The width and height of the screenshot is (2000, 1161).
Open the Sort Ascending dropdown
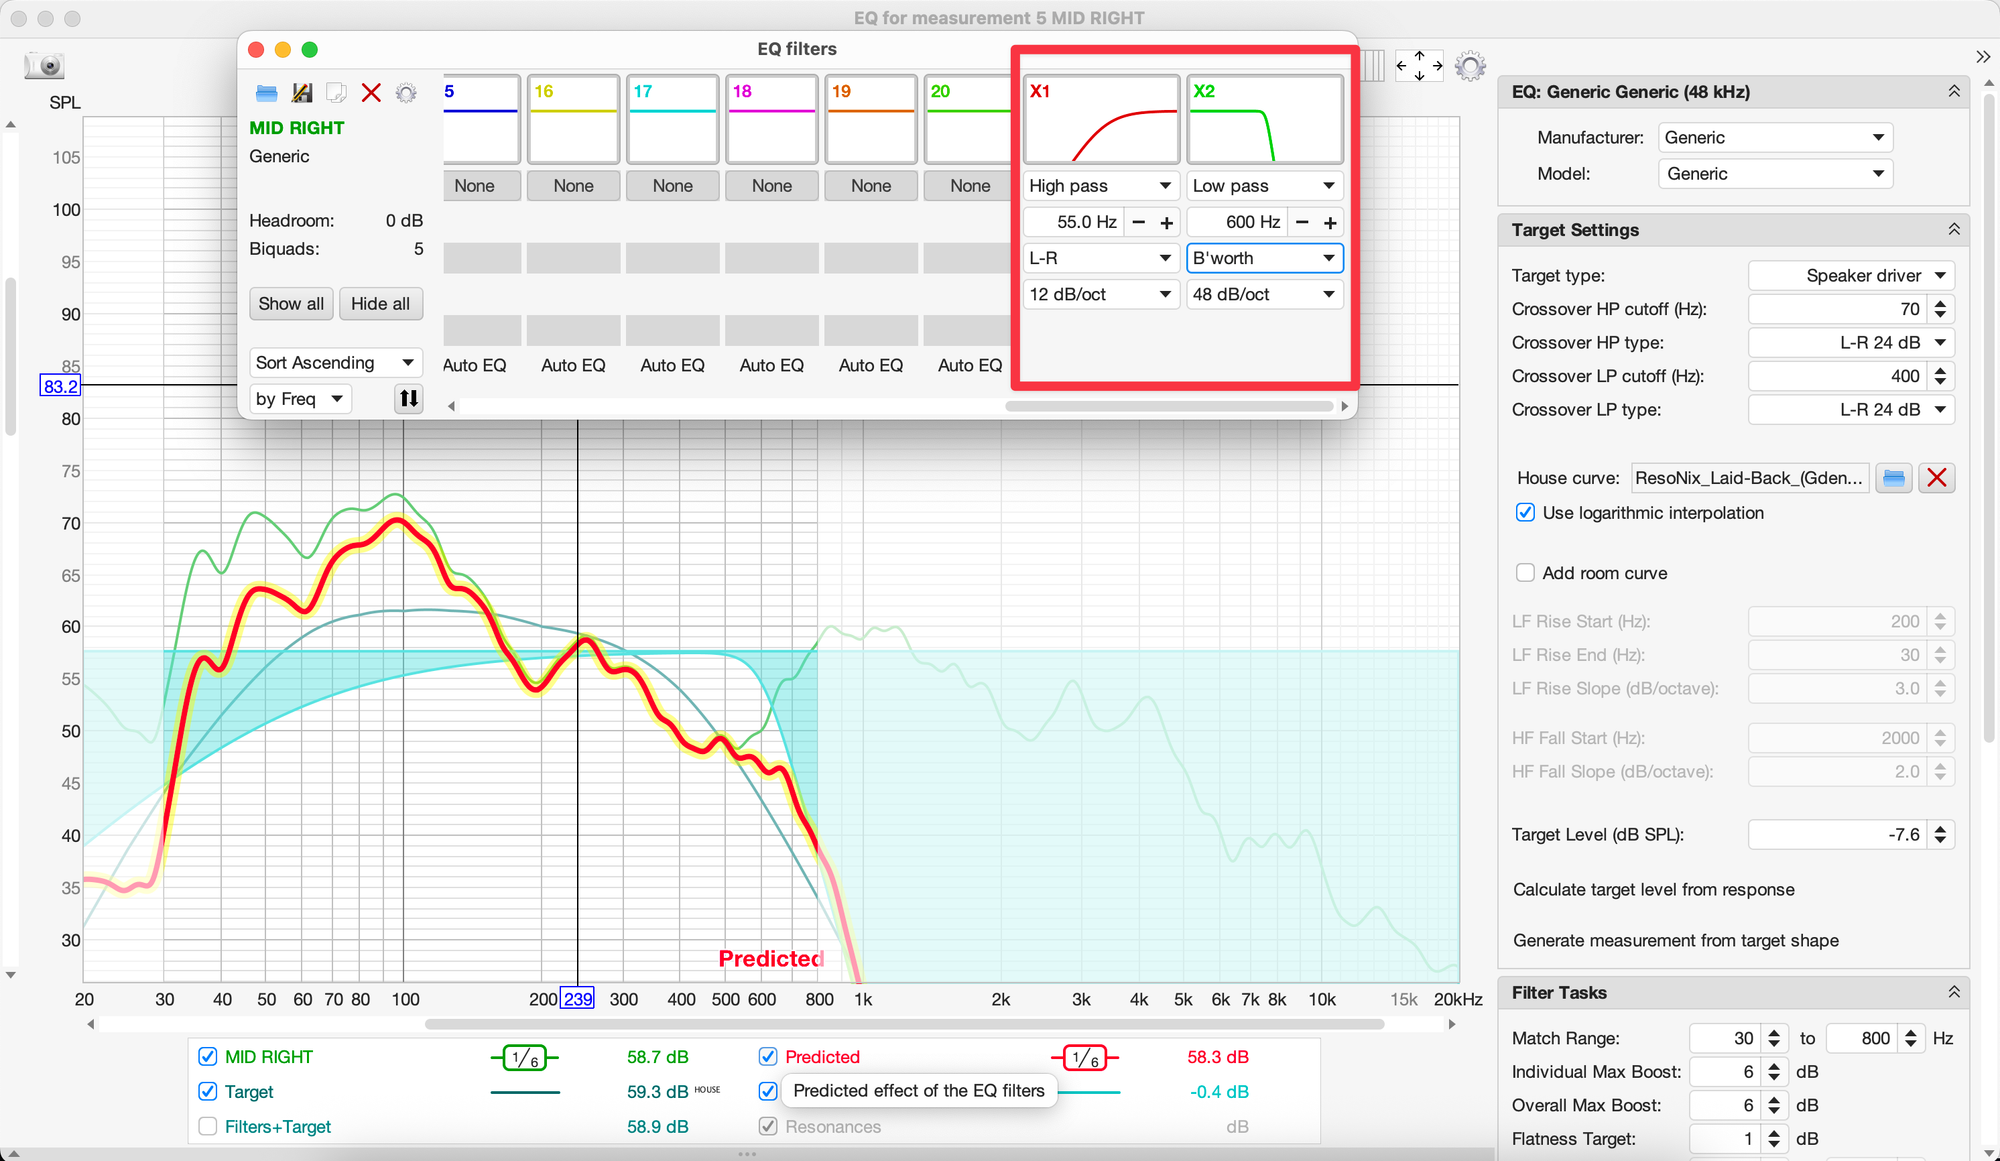point(335,363)
